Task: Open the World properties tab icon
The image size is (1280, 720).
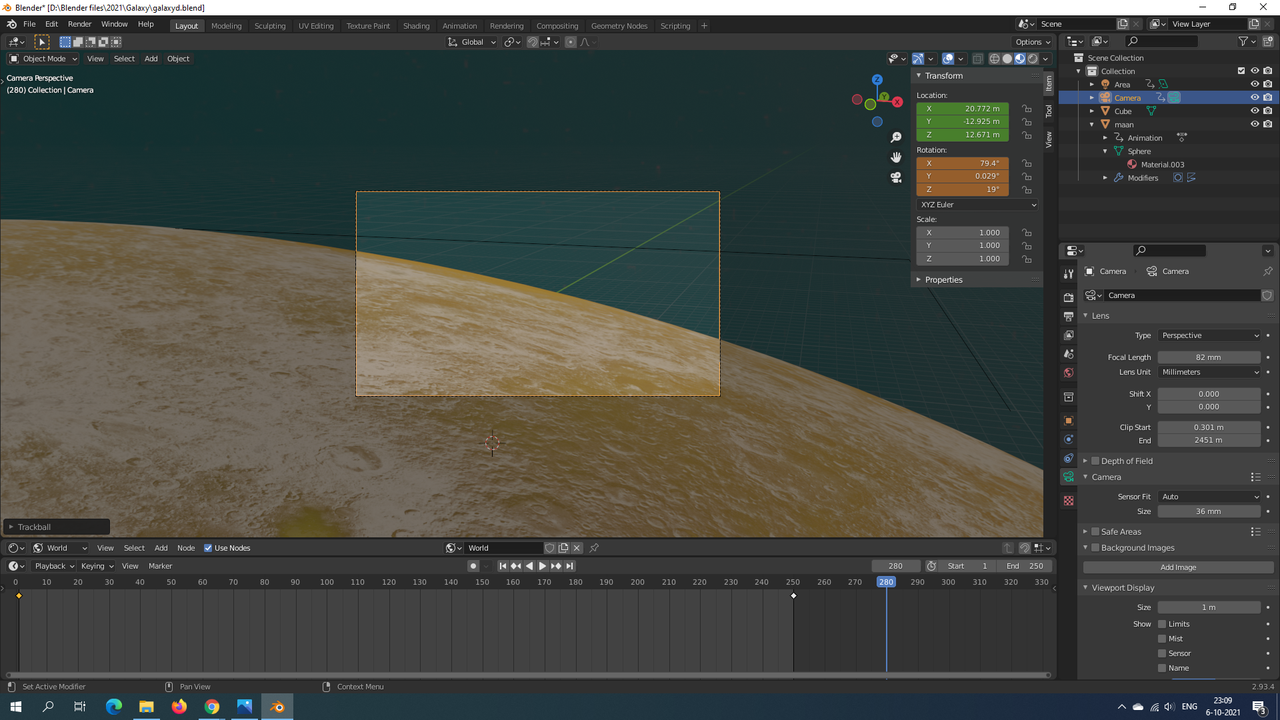Action: [x=1068, y=373]
